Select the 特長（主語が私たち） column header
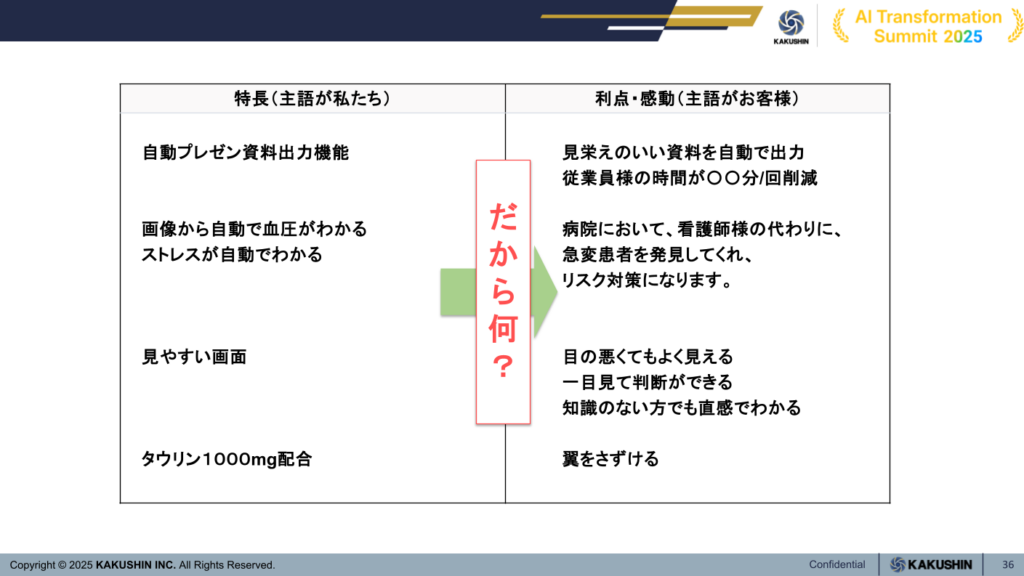 [312, 98]
